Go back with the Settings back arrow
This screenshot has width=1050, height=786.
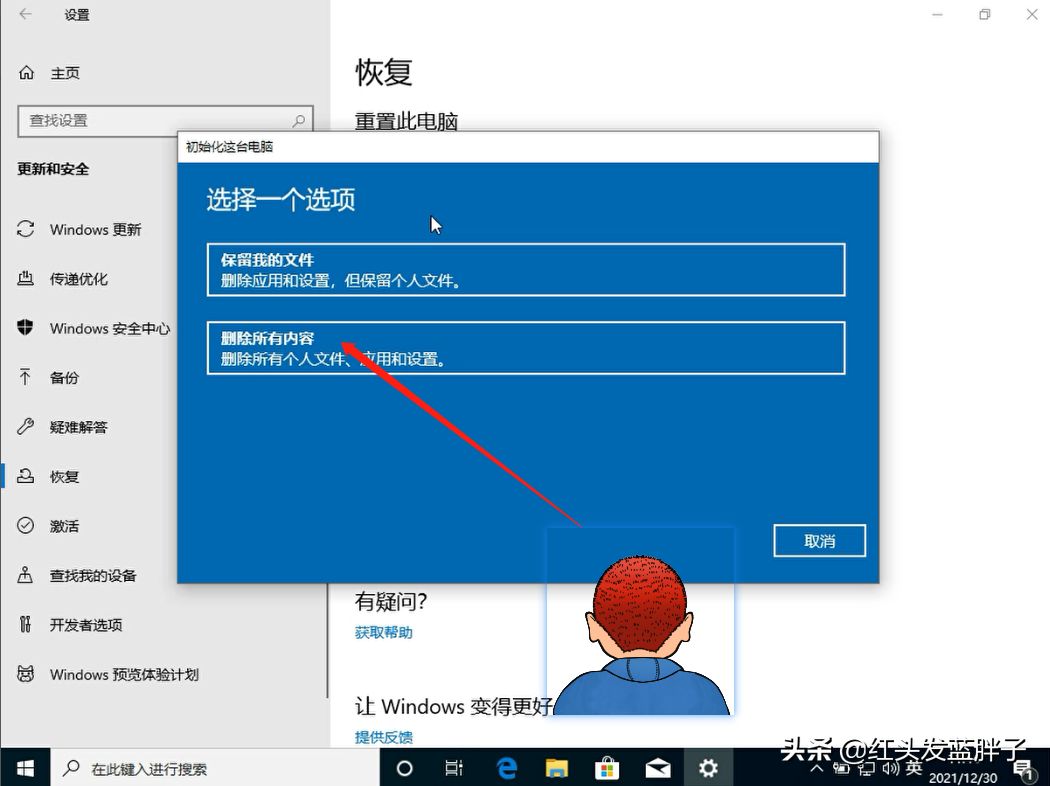click(x=25, y=15)
